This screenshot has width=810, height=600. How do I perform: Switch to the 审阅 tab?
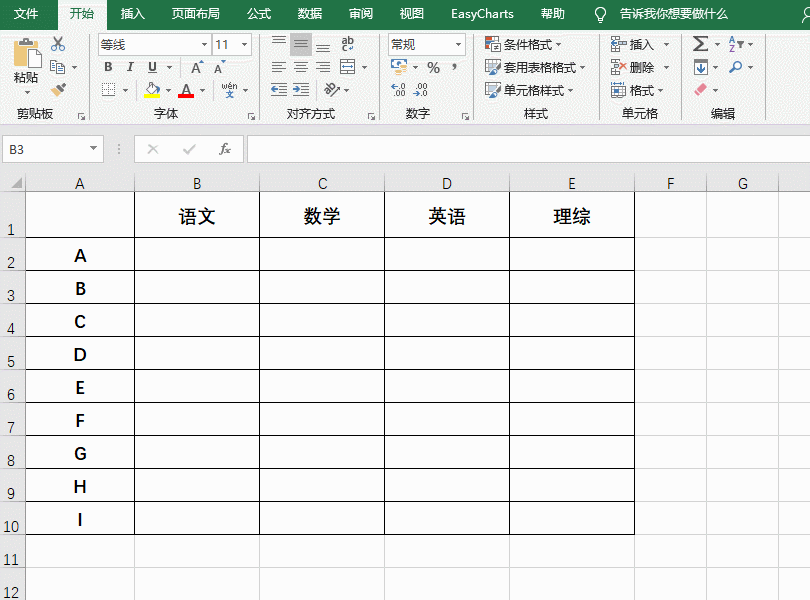(x=361, y=13)
